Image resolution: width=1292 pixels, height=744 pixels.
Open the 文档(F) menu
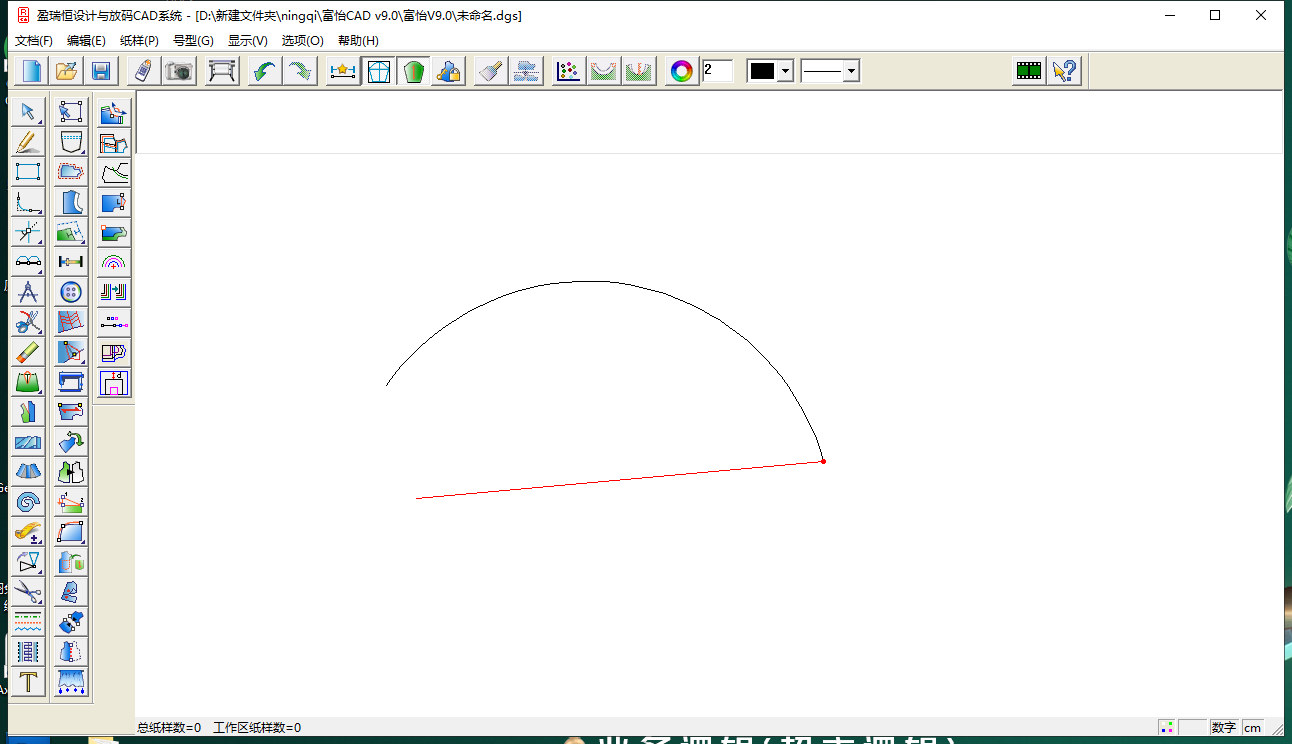tap(34, 41)
